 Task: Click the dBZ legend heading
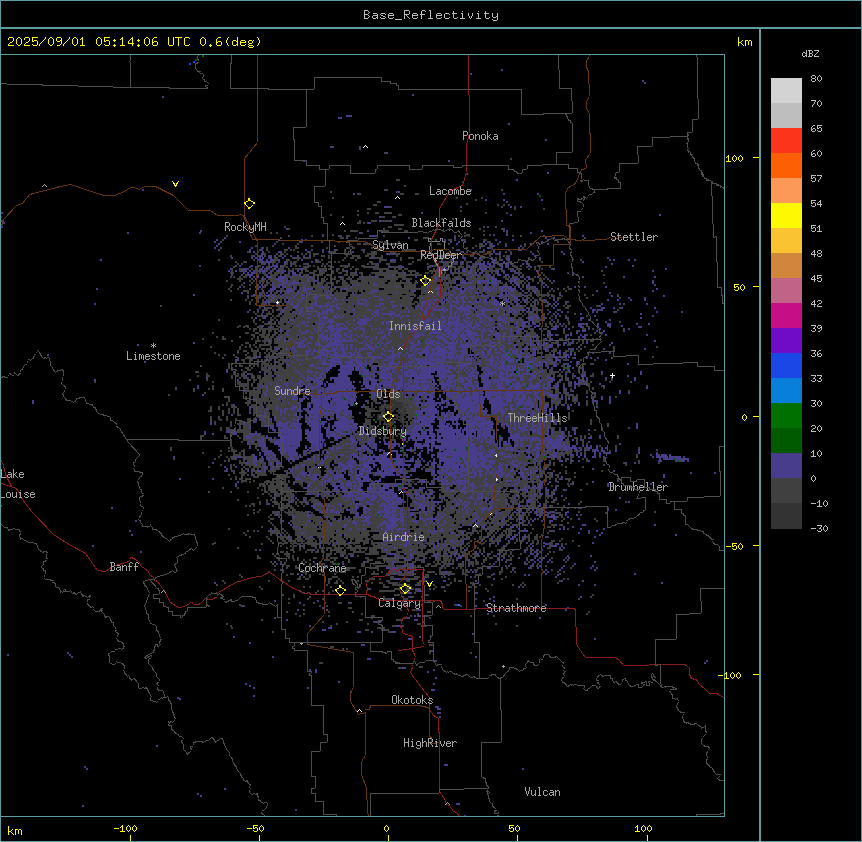810,54
